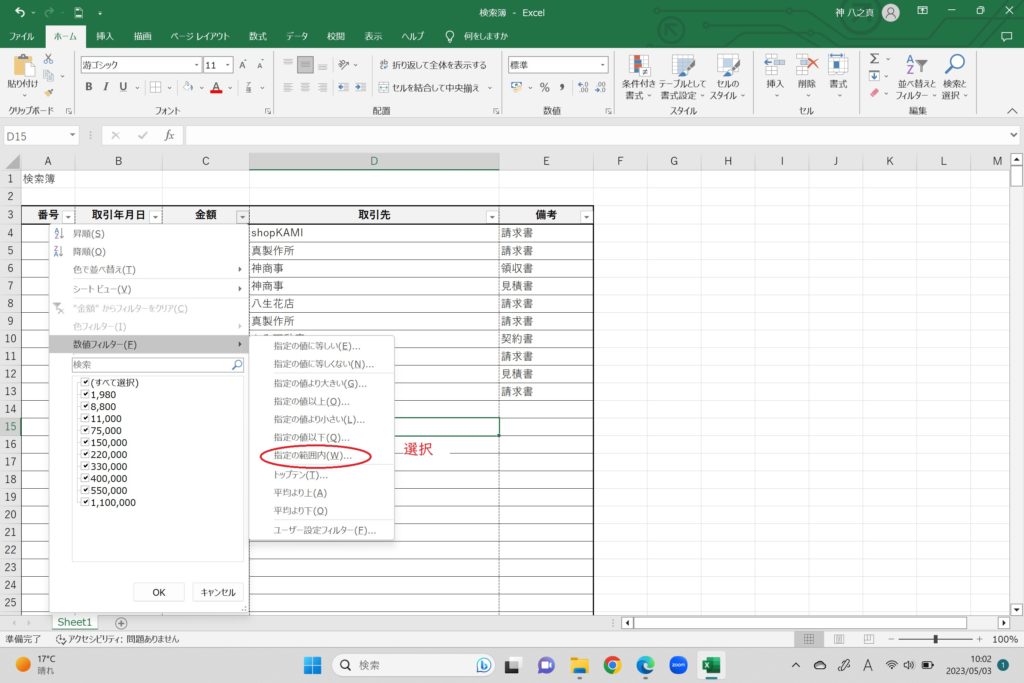The height and width of the screenshot is (683, 1024).
Task: Expand the font name dropdown
Action: (196, 65)
